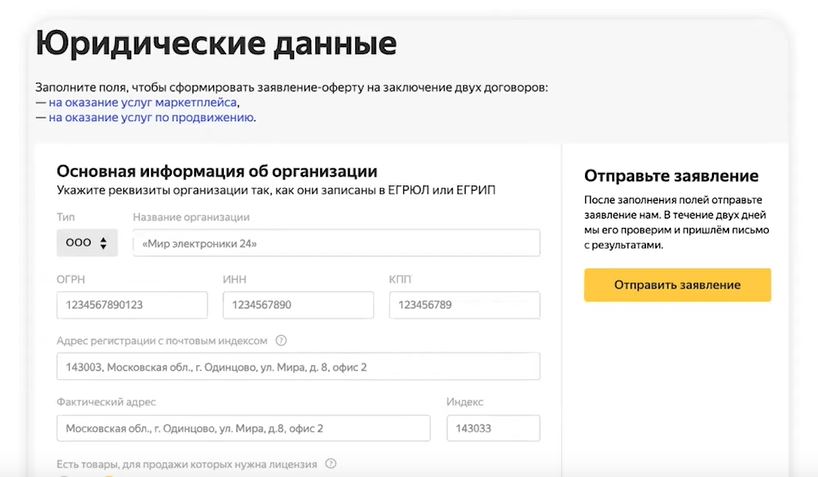Focus the 'Фактический адрес' input field
818x477 pixels.
coord(243,429)
